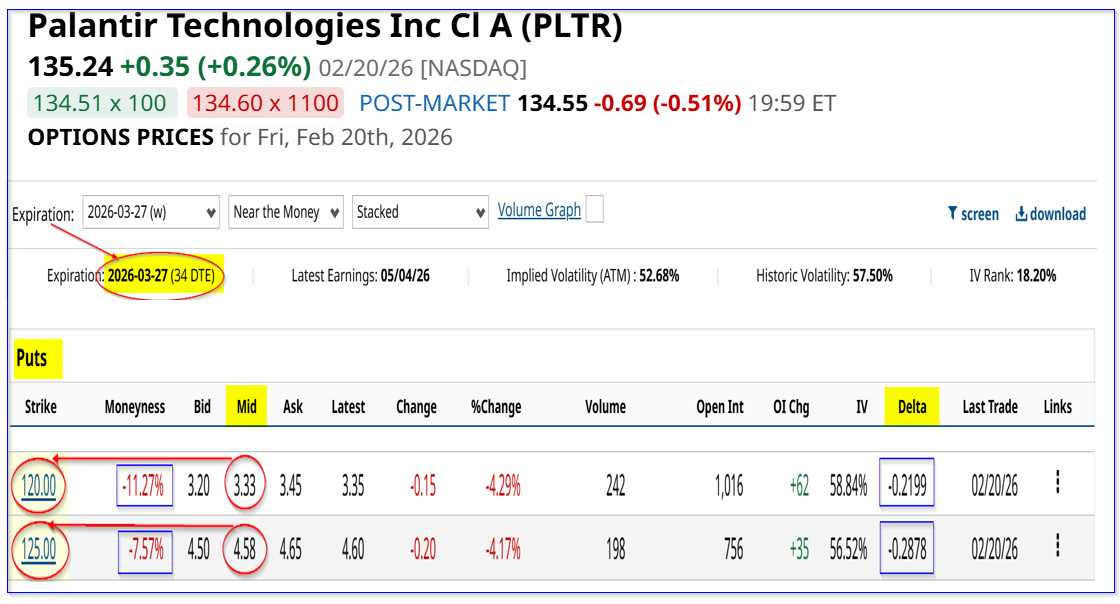Click the Volume Graph link
Image resolution: width=1120 pixels, height=604 pixels.
(x=539, y=210)
